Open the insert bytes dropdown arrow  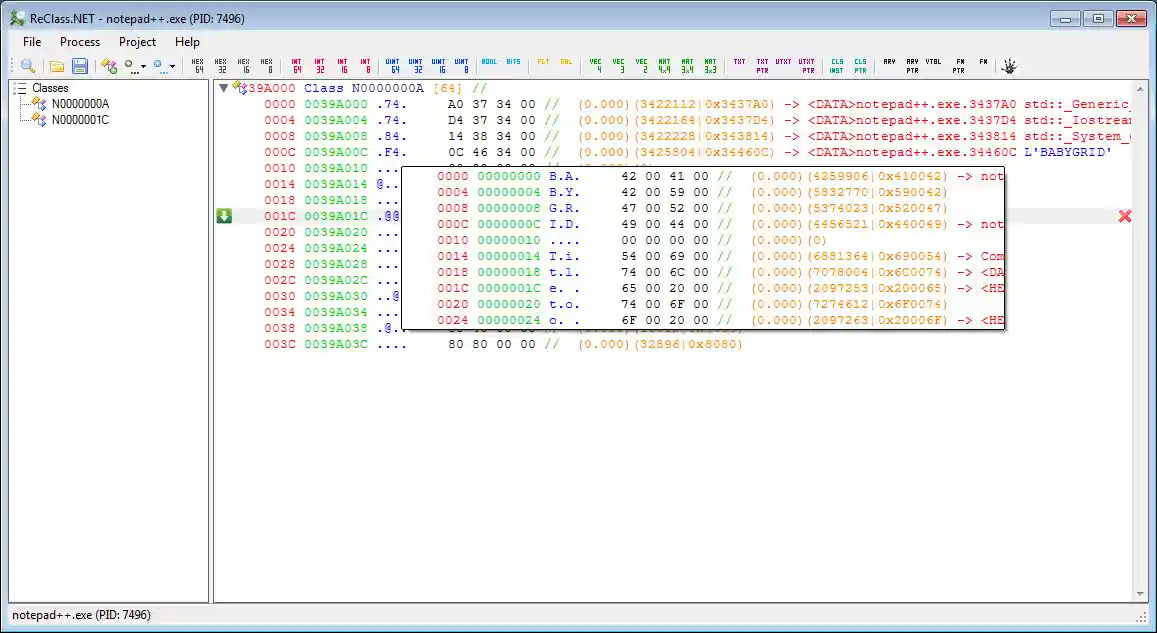pyautogui.click(x=172, y=67)
